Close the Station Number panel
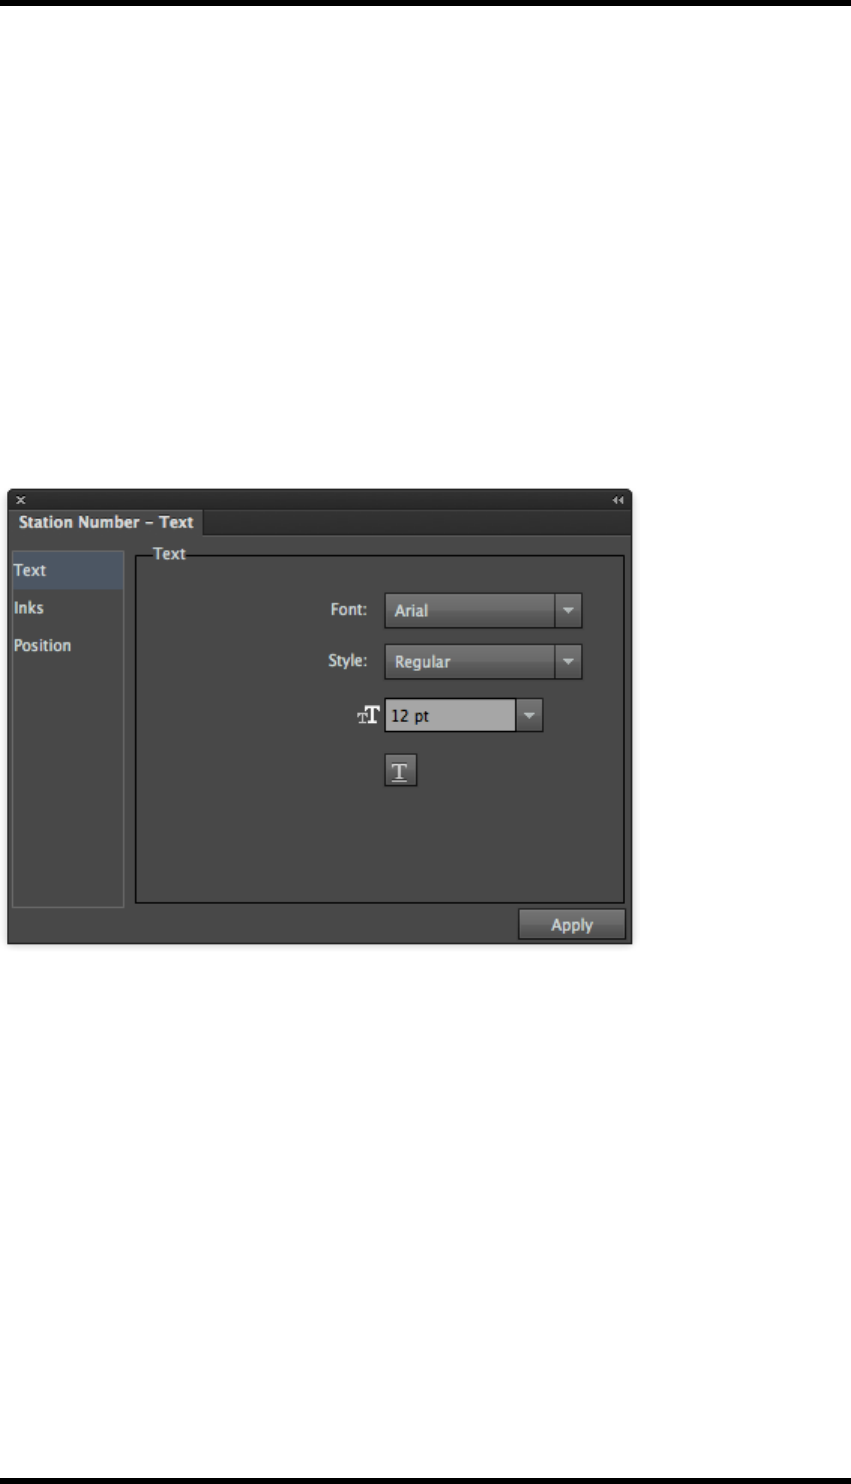The image size is (851, 1484). pos(20,500)
